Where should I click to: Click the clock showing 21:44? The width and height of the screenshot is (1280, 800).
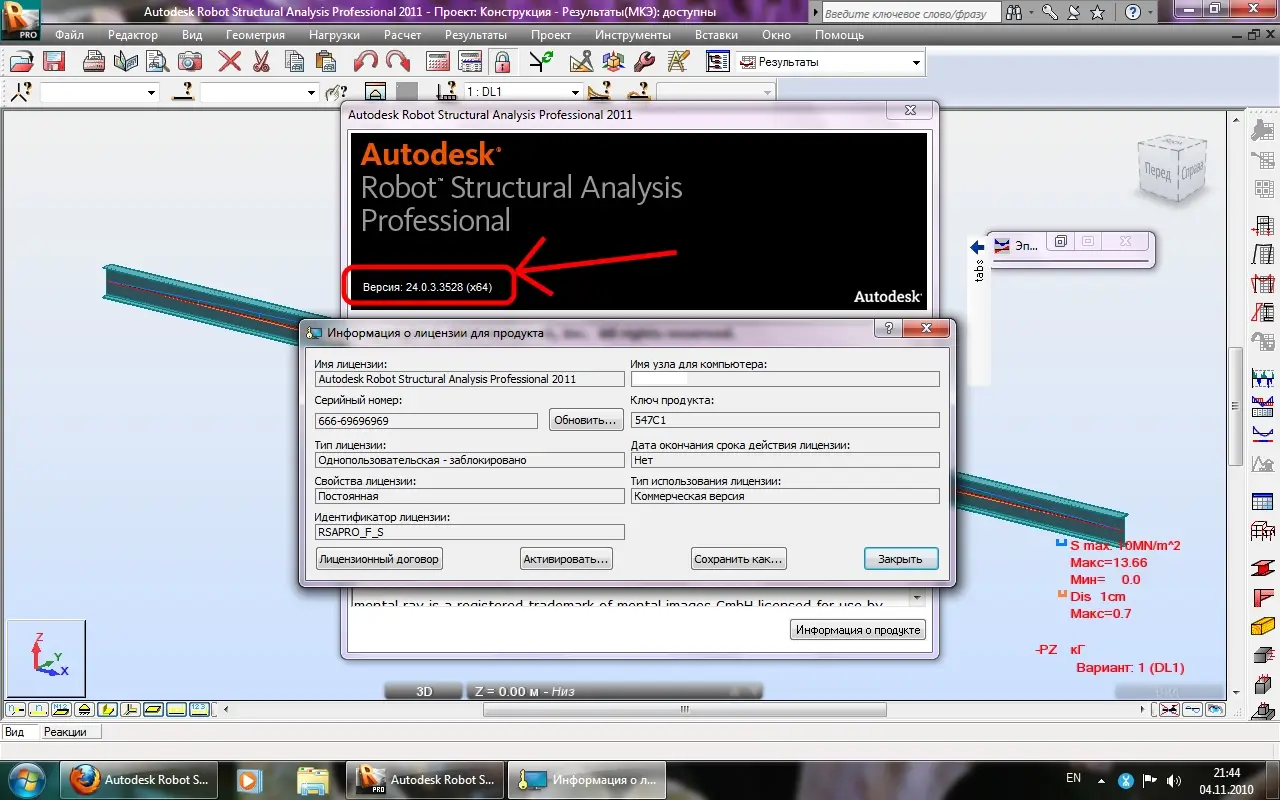1226,773
